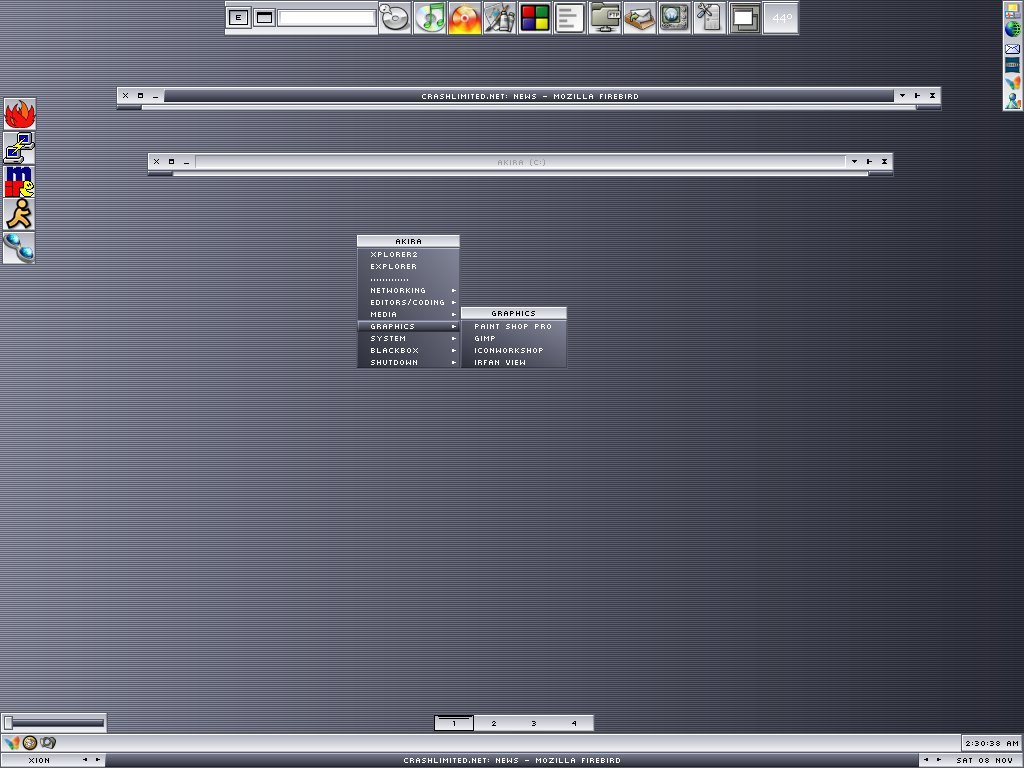The height and width of the screenshot is (768, 1024).
Task: Click left arrow beside the date label
Action: [925, 760]
